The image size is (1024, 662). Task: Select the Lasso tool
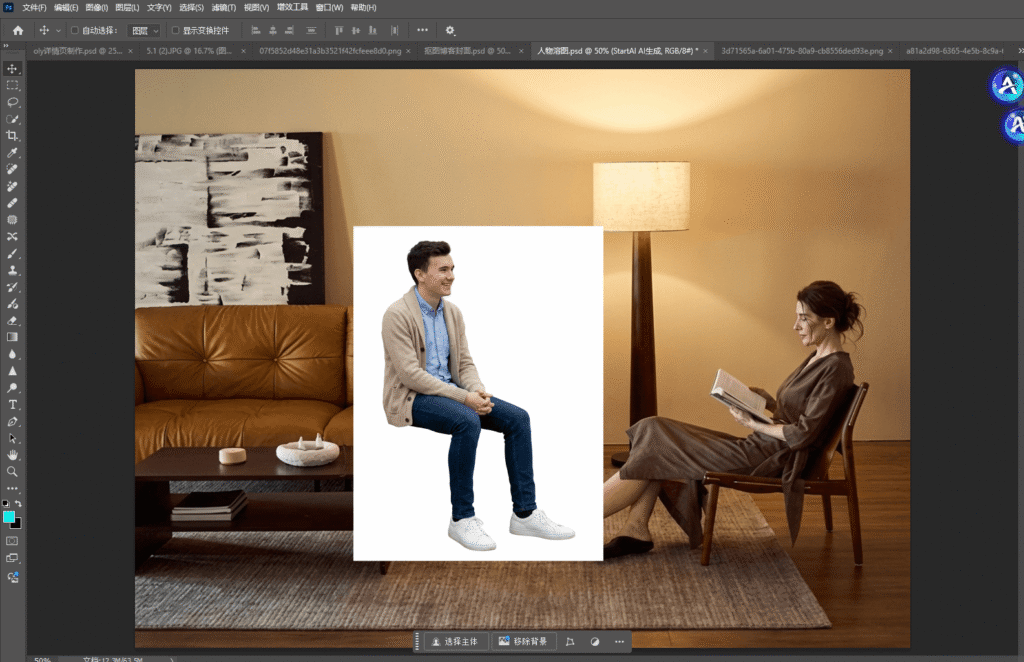(12, 102)
